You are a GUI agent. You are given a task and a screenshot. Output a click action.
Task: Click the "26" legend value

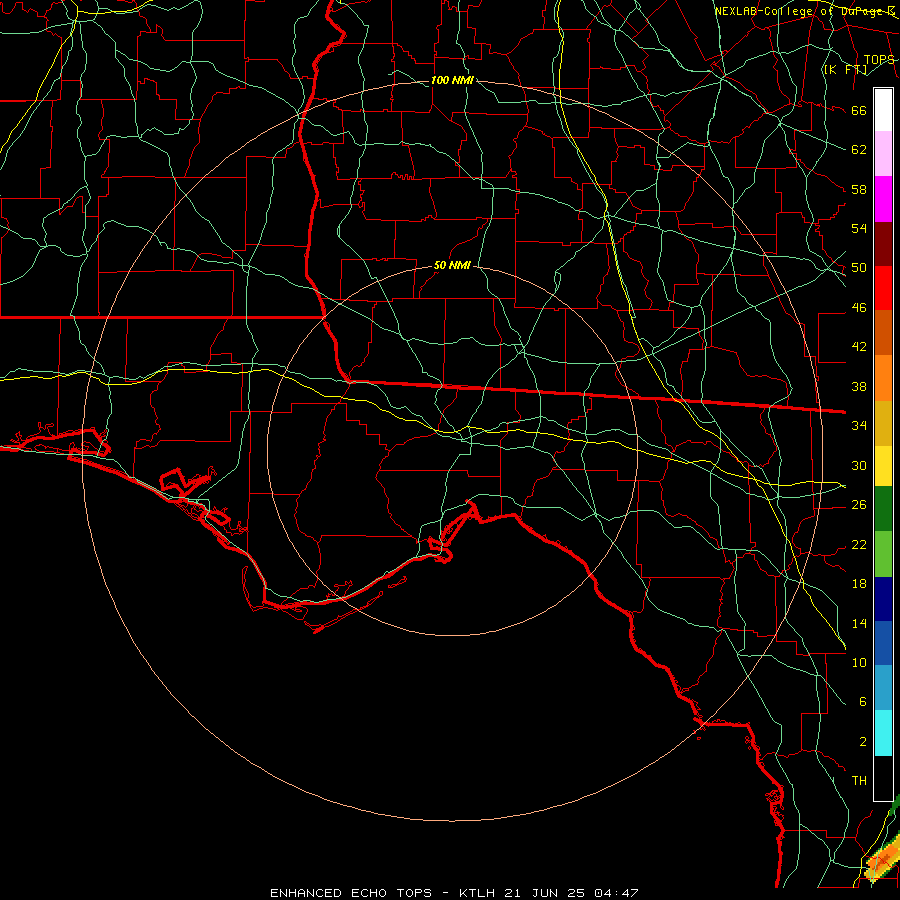859,504
